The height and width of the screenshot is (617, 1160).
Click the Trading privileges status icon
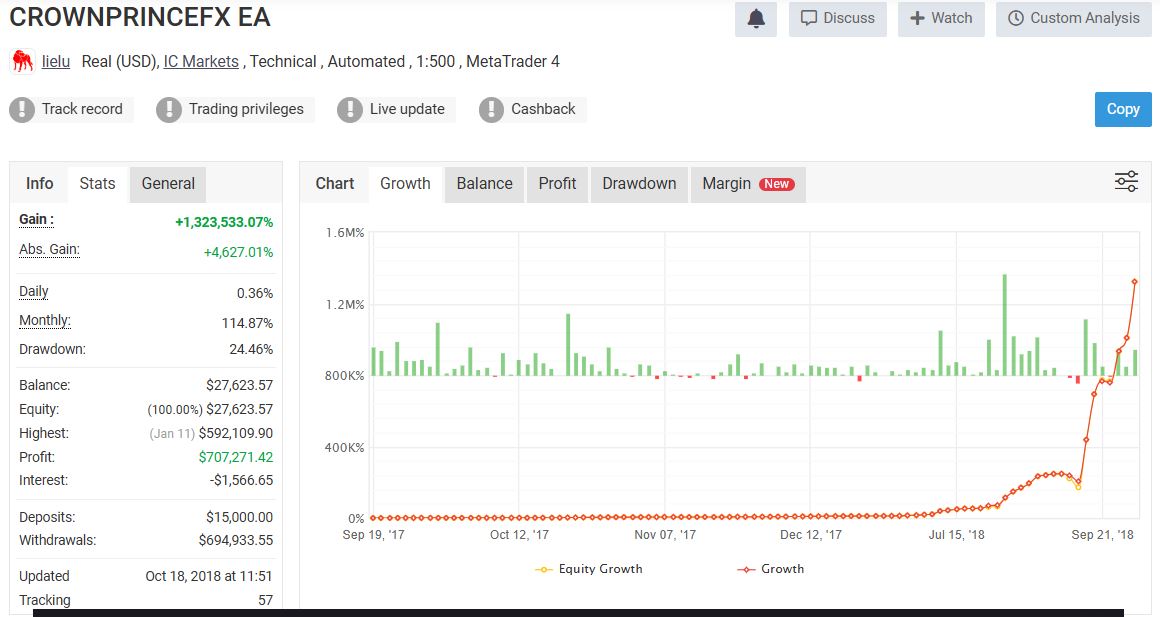169,109
